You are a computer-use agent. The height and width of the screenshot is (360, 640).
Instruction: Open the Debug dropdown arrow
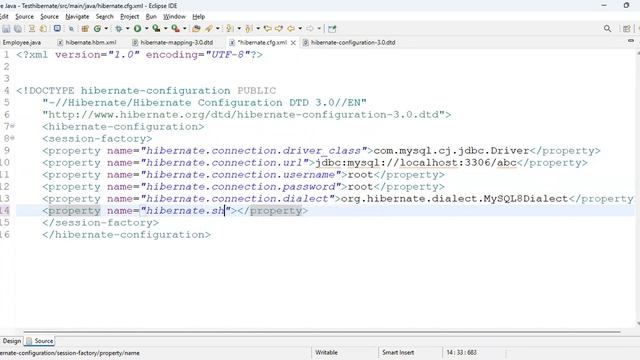point(127,29)
